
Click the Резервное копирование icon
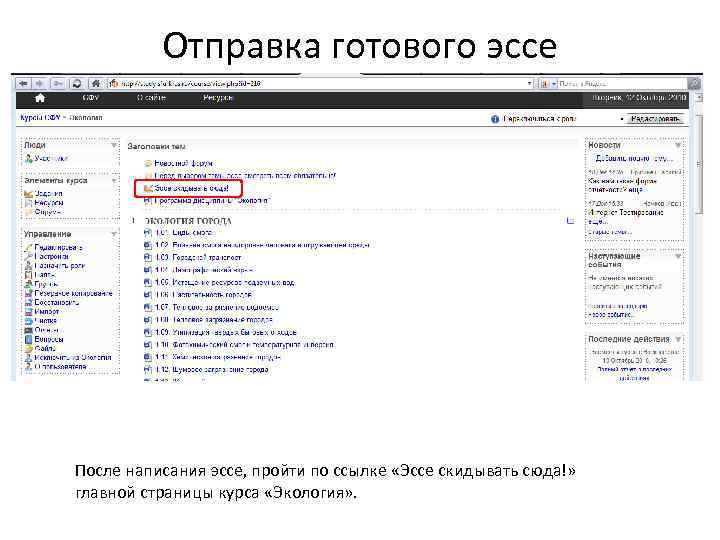[28, 293]
